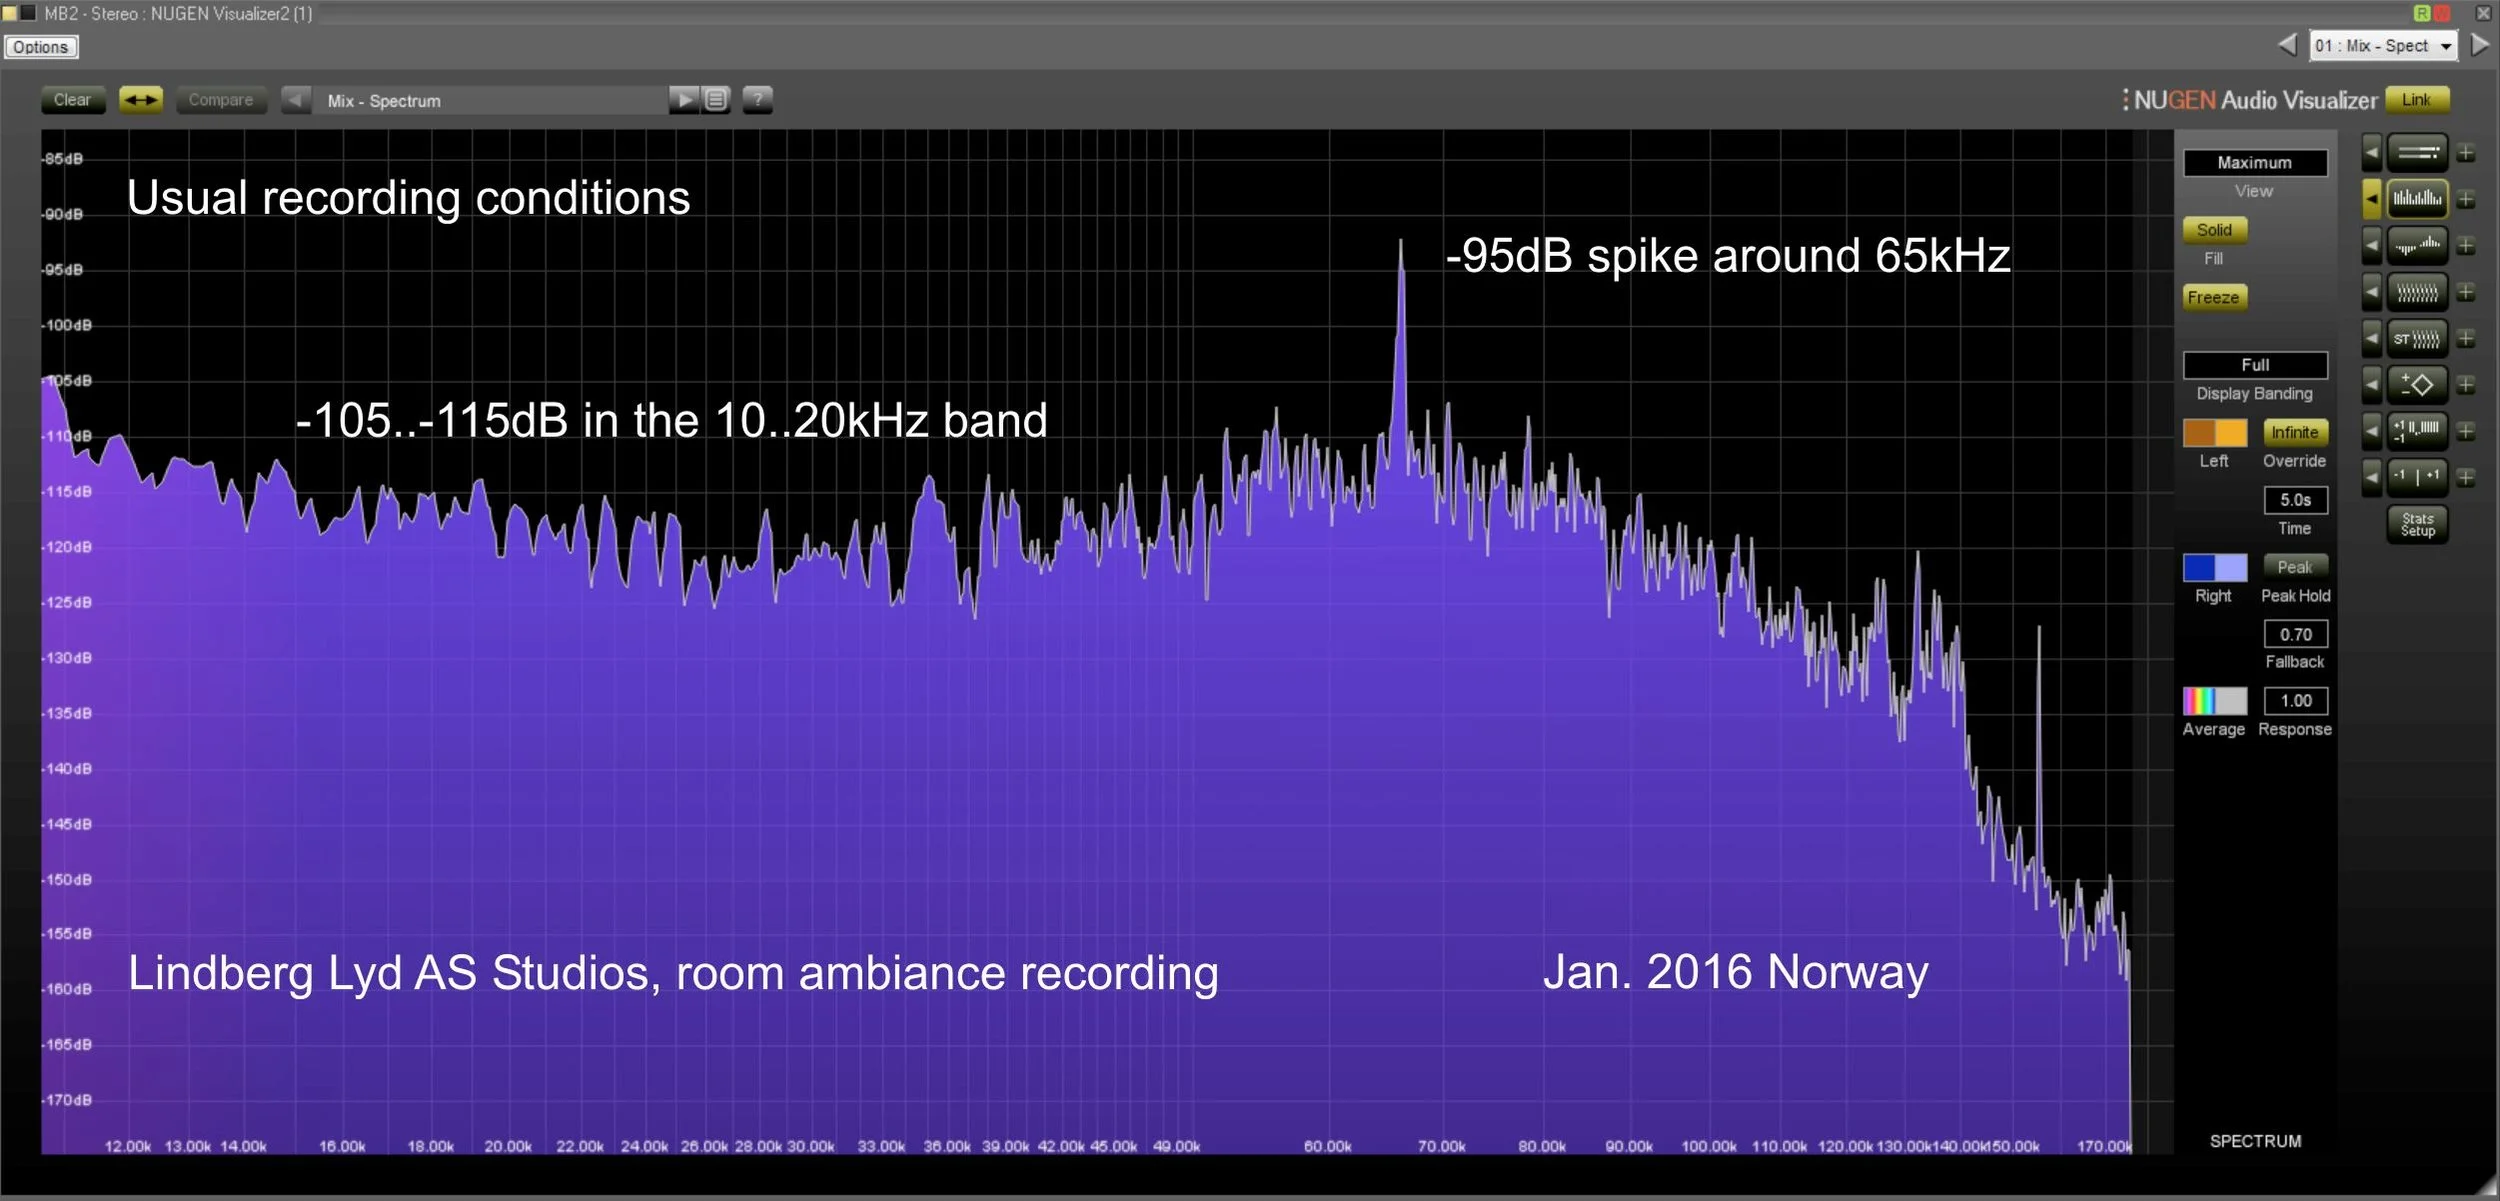Screen dimensions: 2500x1201
Task: Click the question mark help icon
Action: click(758, 100)
